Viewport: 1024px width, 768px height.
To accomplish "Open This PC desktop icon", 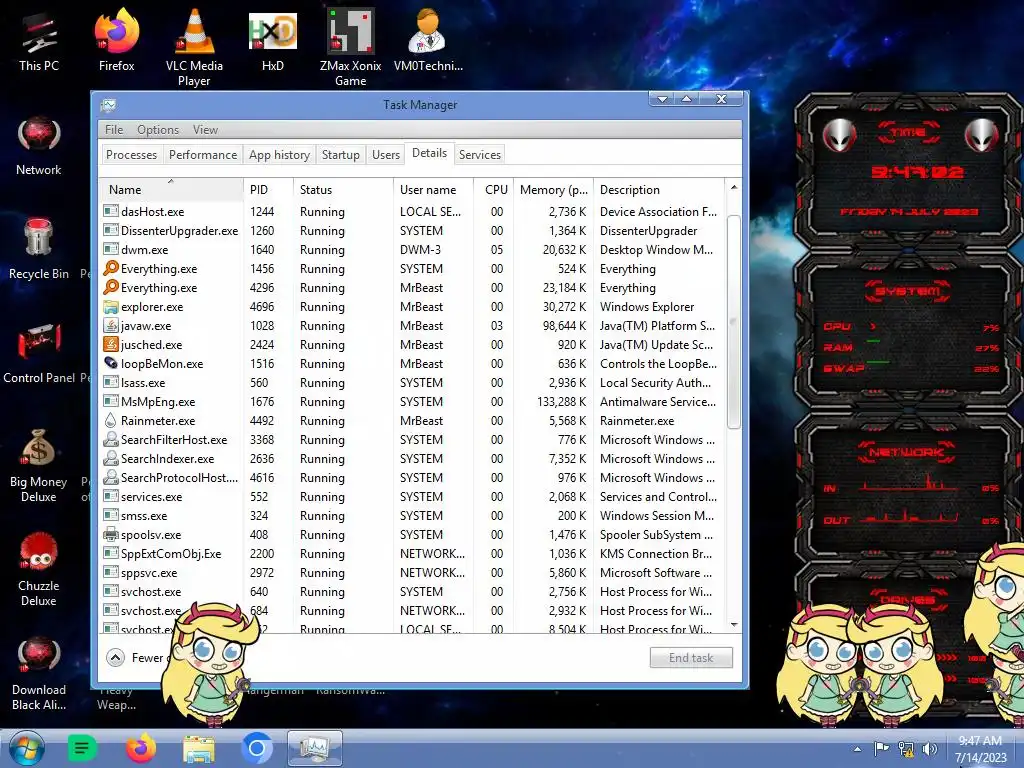I will [x=39, y=40].
